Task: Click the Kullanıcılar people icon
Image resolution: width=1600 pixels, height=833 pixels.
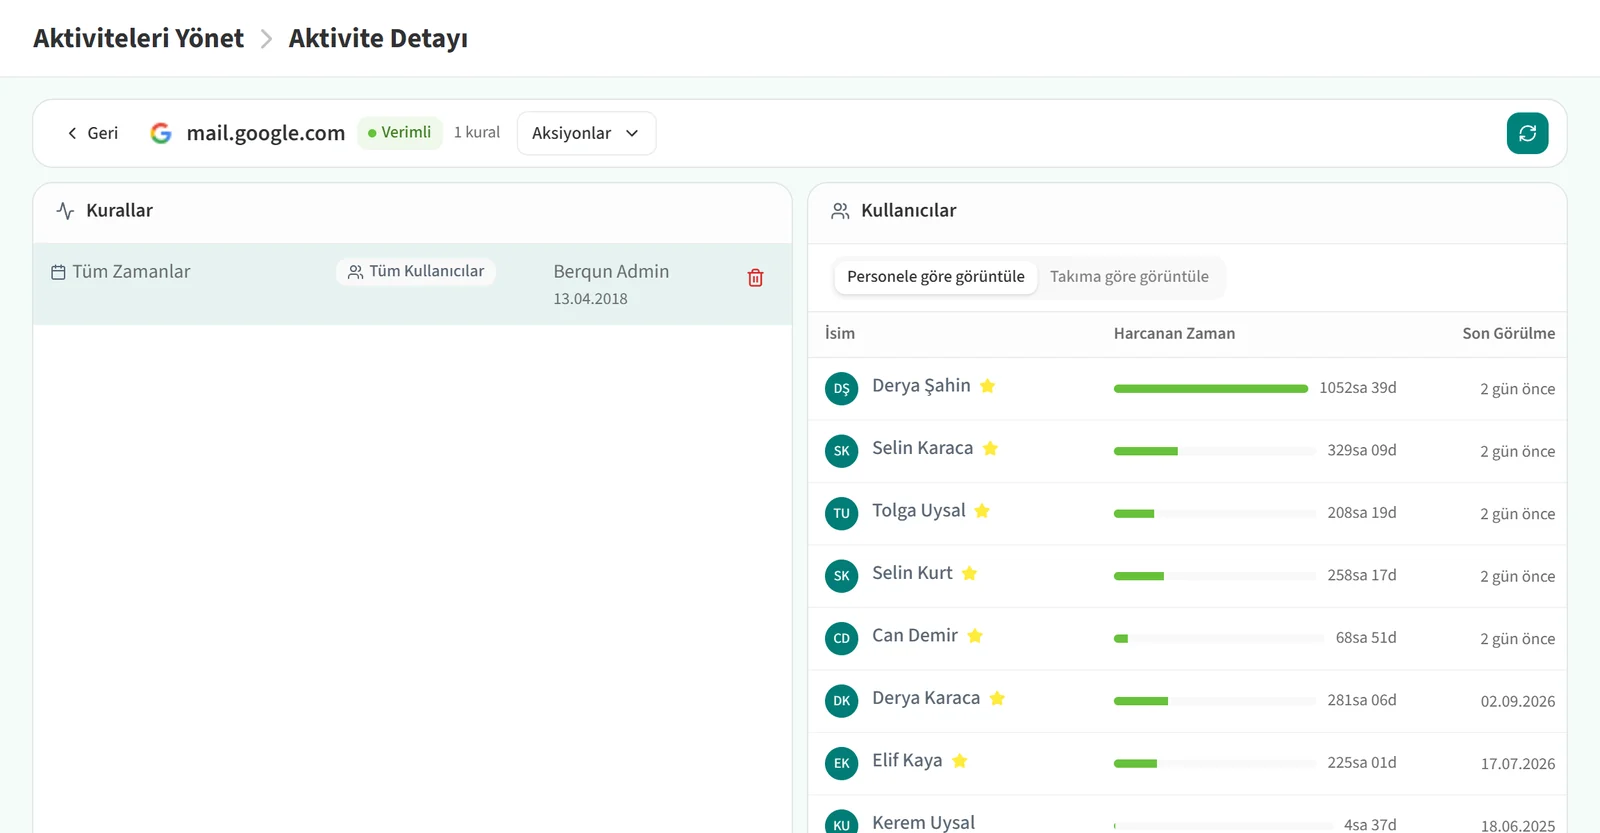Action: (x=840, y=211)
